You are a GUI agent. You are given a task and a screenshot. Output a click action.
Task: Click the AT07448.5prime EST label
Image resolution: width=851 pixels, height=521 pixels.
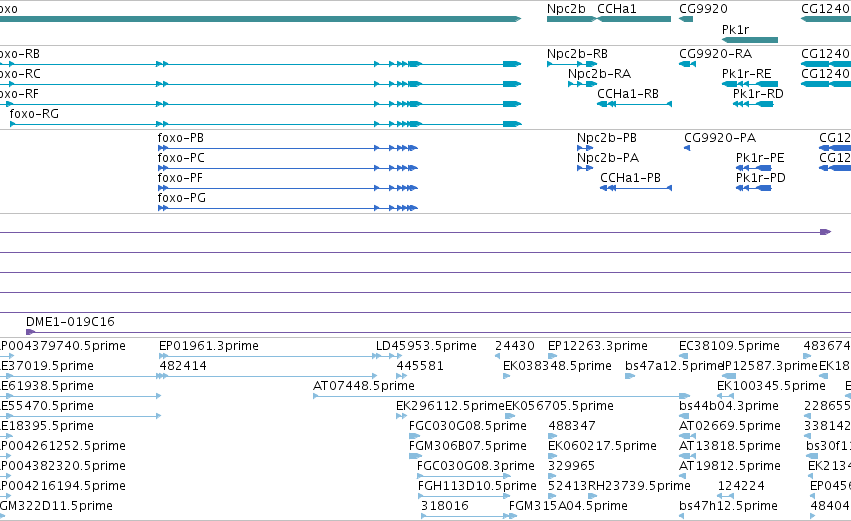(364, 386)
